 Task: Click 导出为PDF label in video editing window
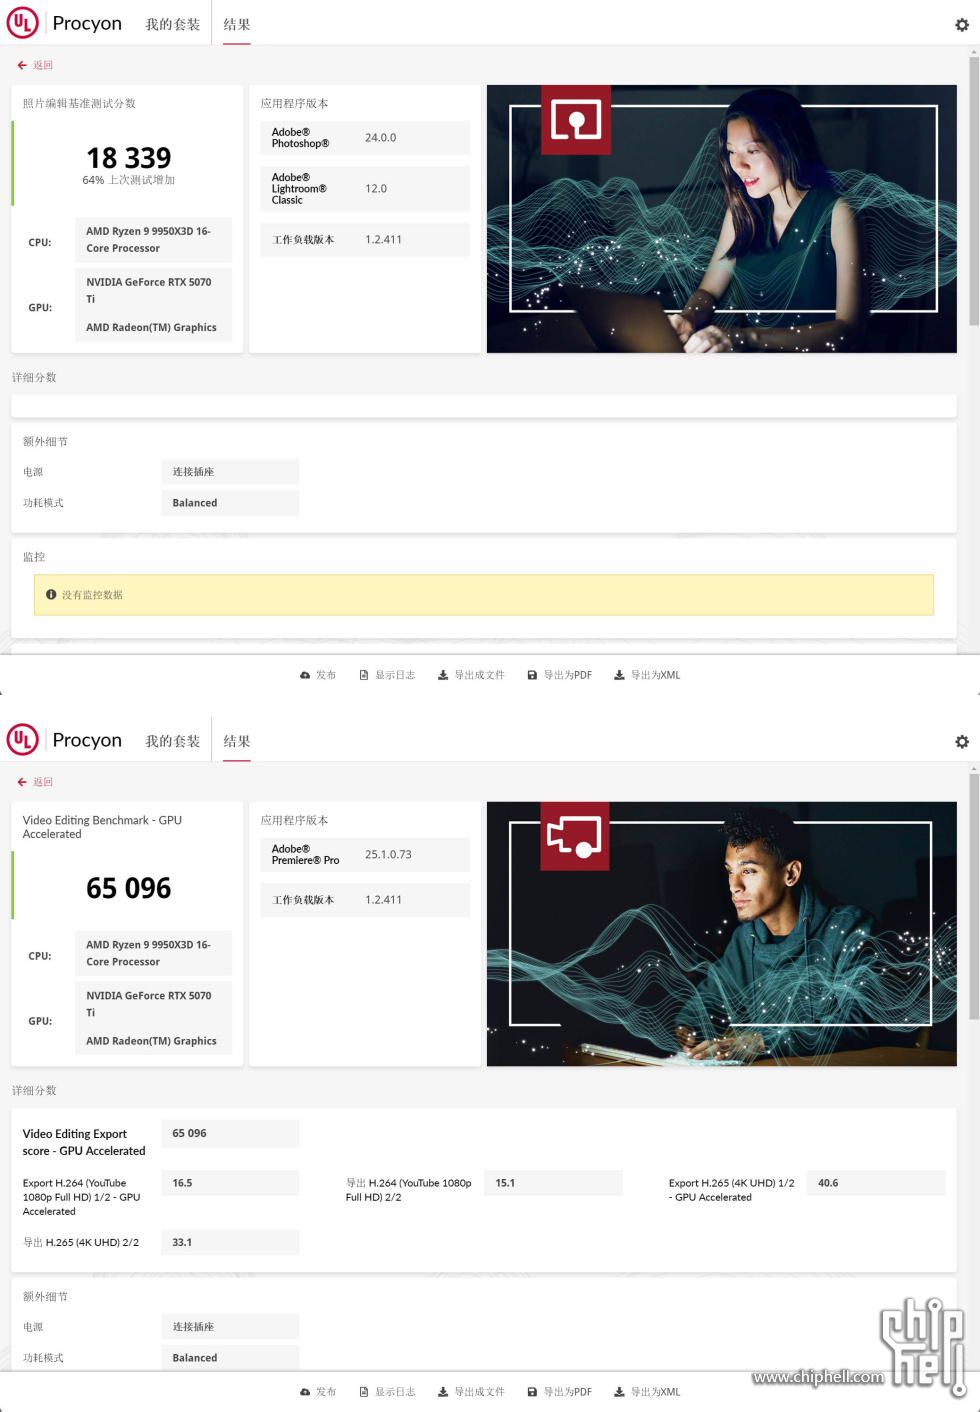coord(568,1392)
